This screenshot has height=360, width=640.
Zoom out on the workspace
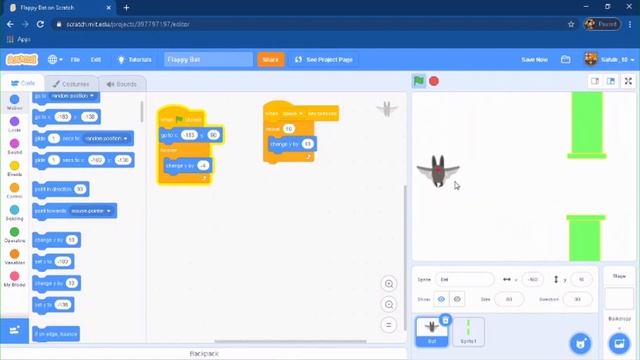[389, 304]
